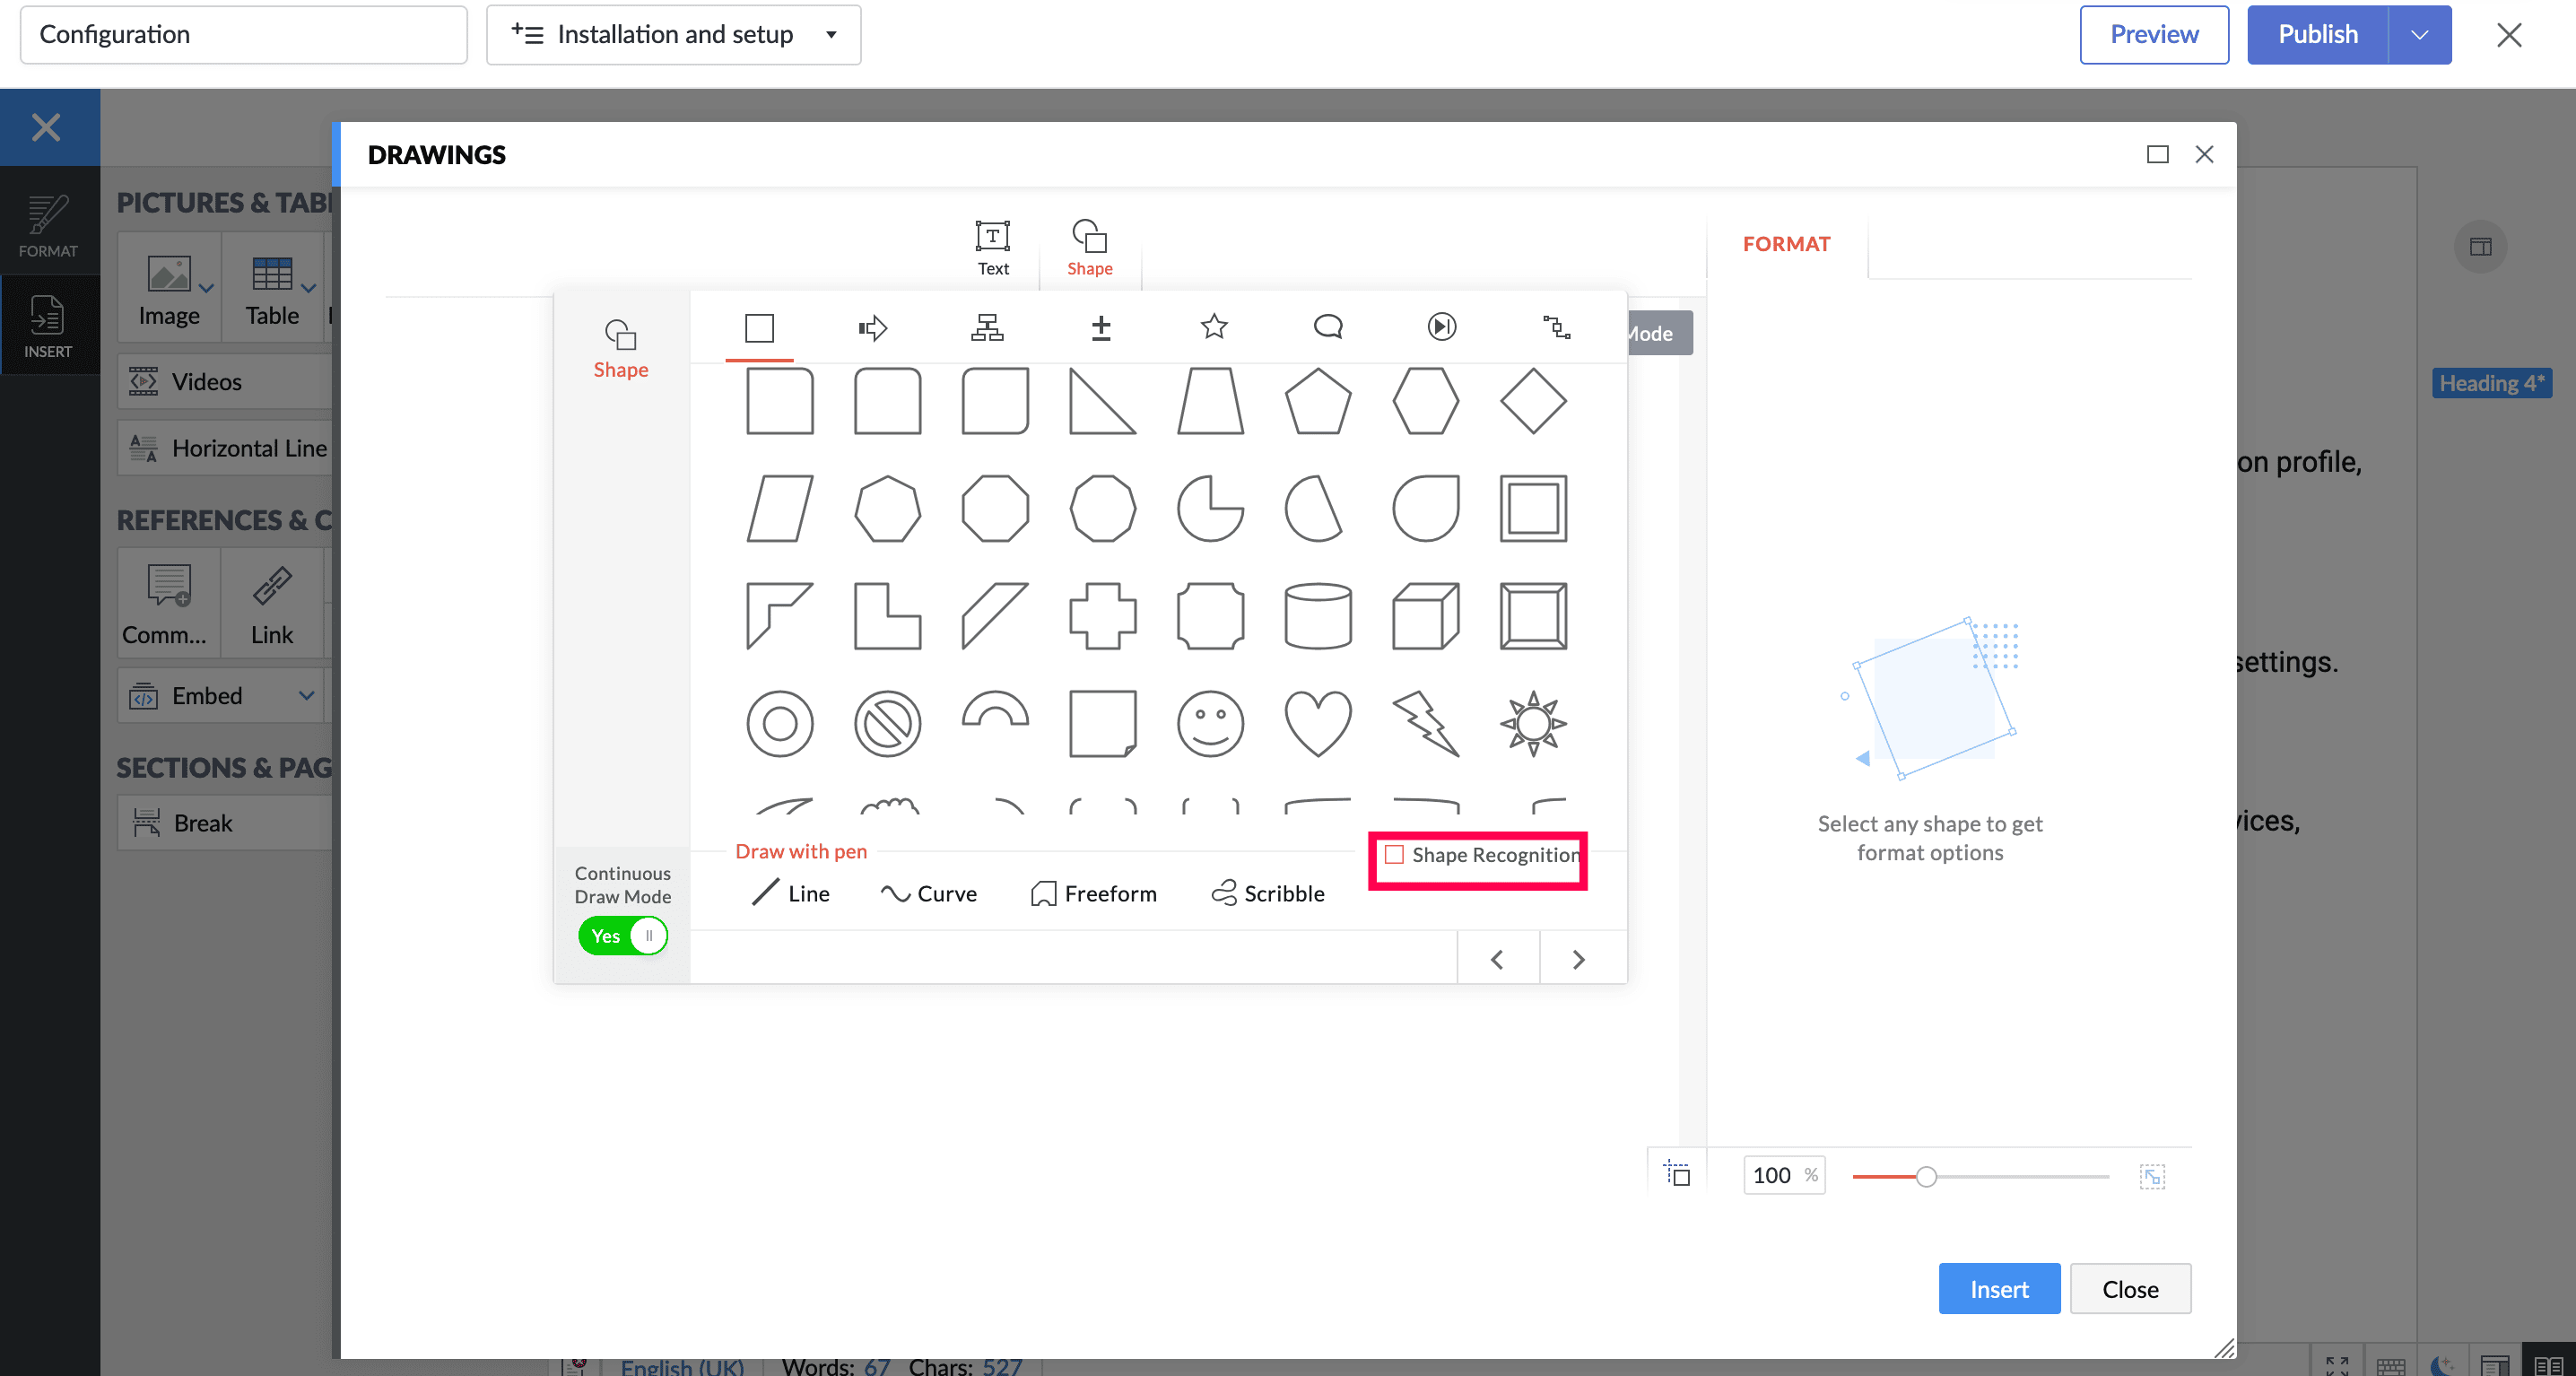Open the stars shape category

tap(1213, 327)
